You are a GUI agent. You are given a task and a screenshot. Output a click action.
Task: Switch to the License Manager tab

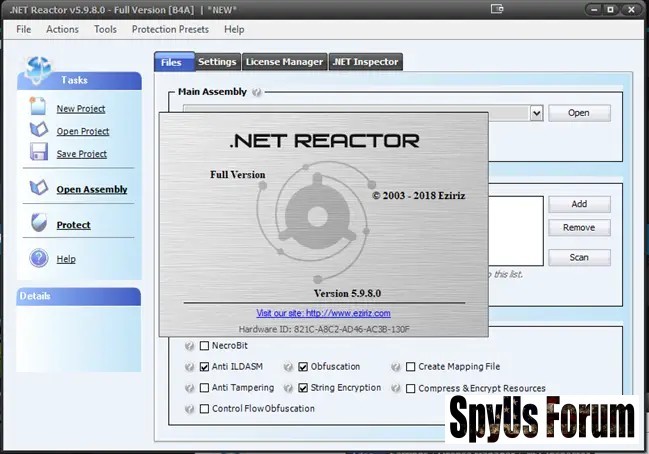[285, 62]
